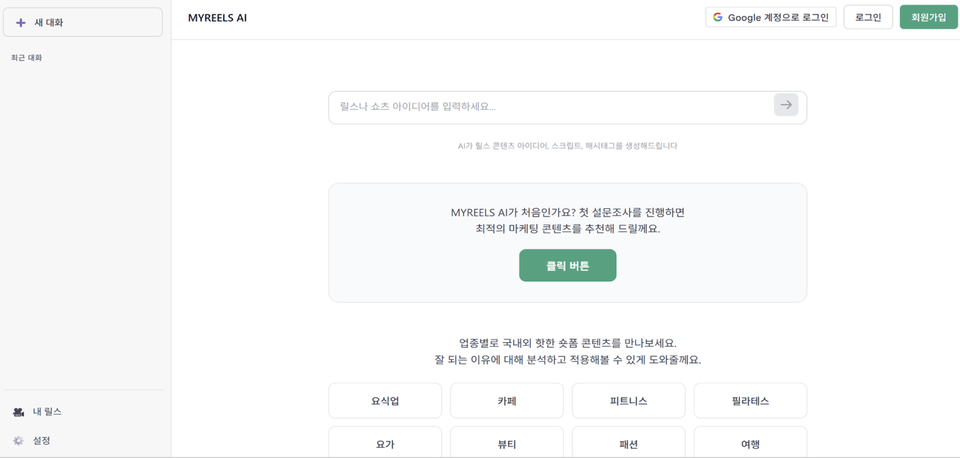This screenshot has width=960, height=458.
Task: Click the 로그인 button
Action: coord(868,17)
